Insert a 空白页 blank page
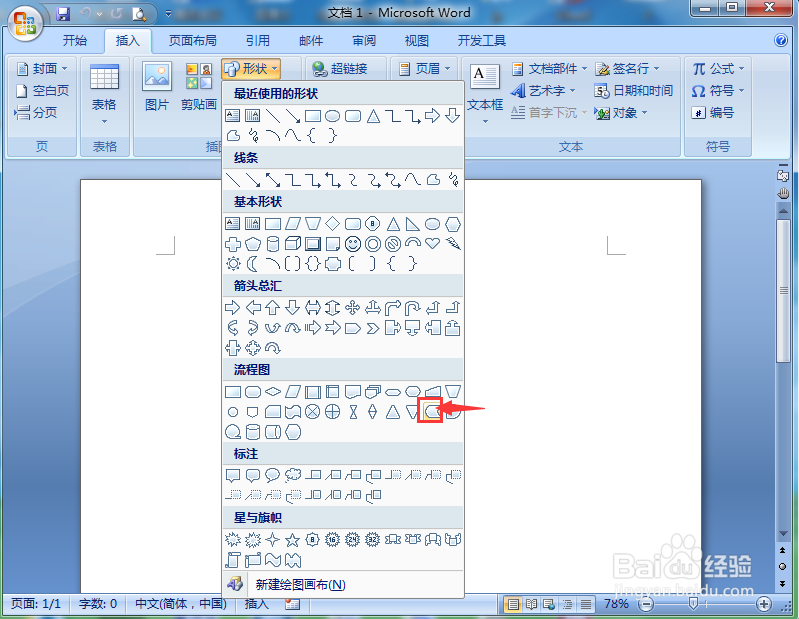This screenshot has height=619, width=799. (x=43, y=91)
